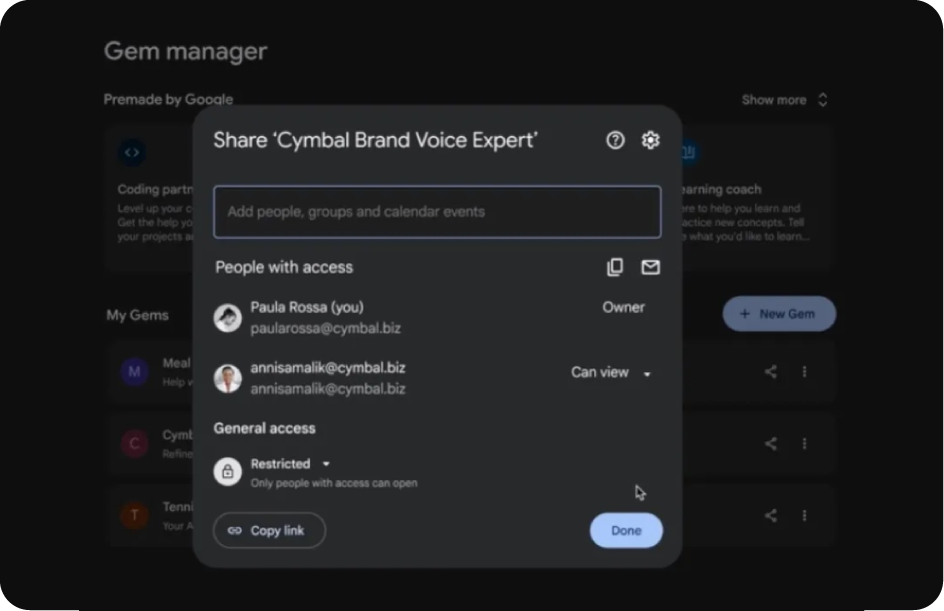Click the General access heading

[264, 428]
